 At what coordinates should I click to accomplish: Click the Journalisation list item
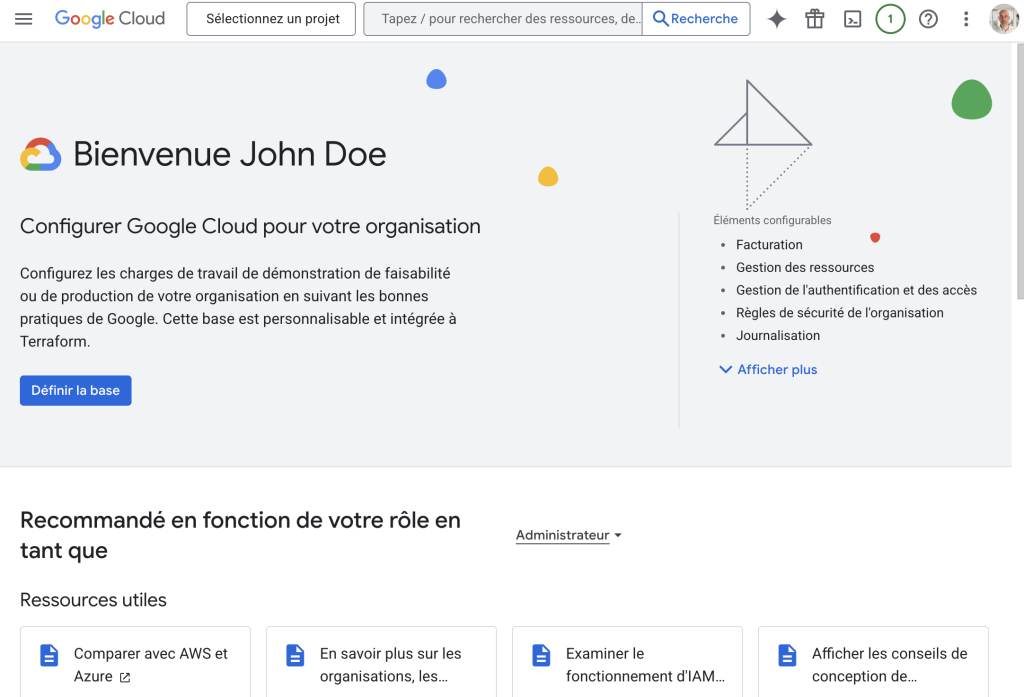[x=778, y=336]
